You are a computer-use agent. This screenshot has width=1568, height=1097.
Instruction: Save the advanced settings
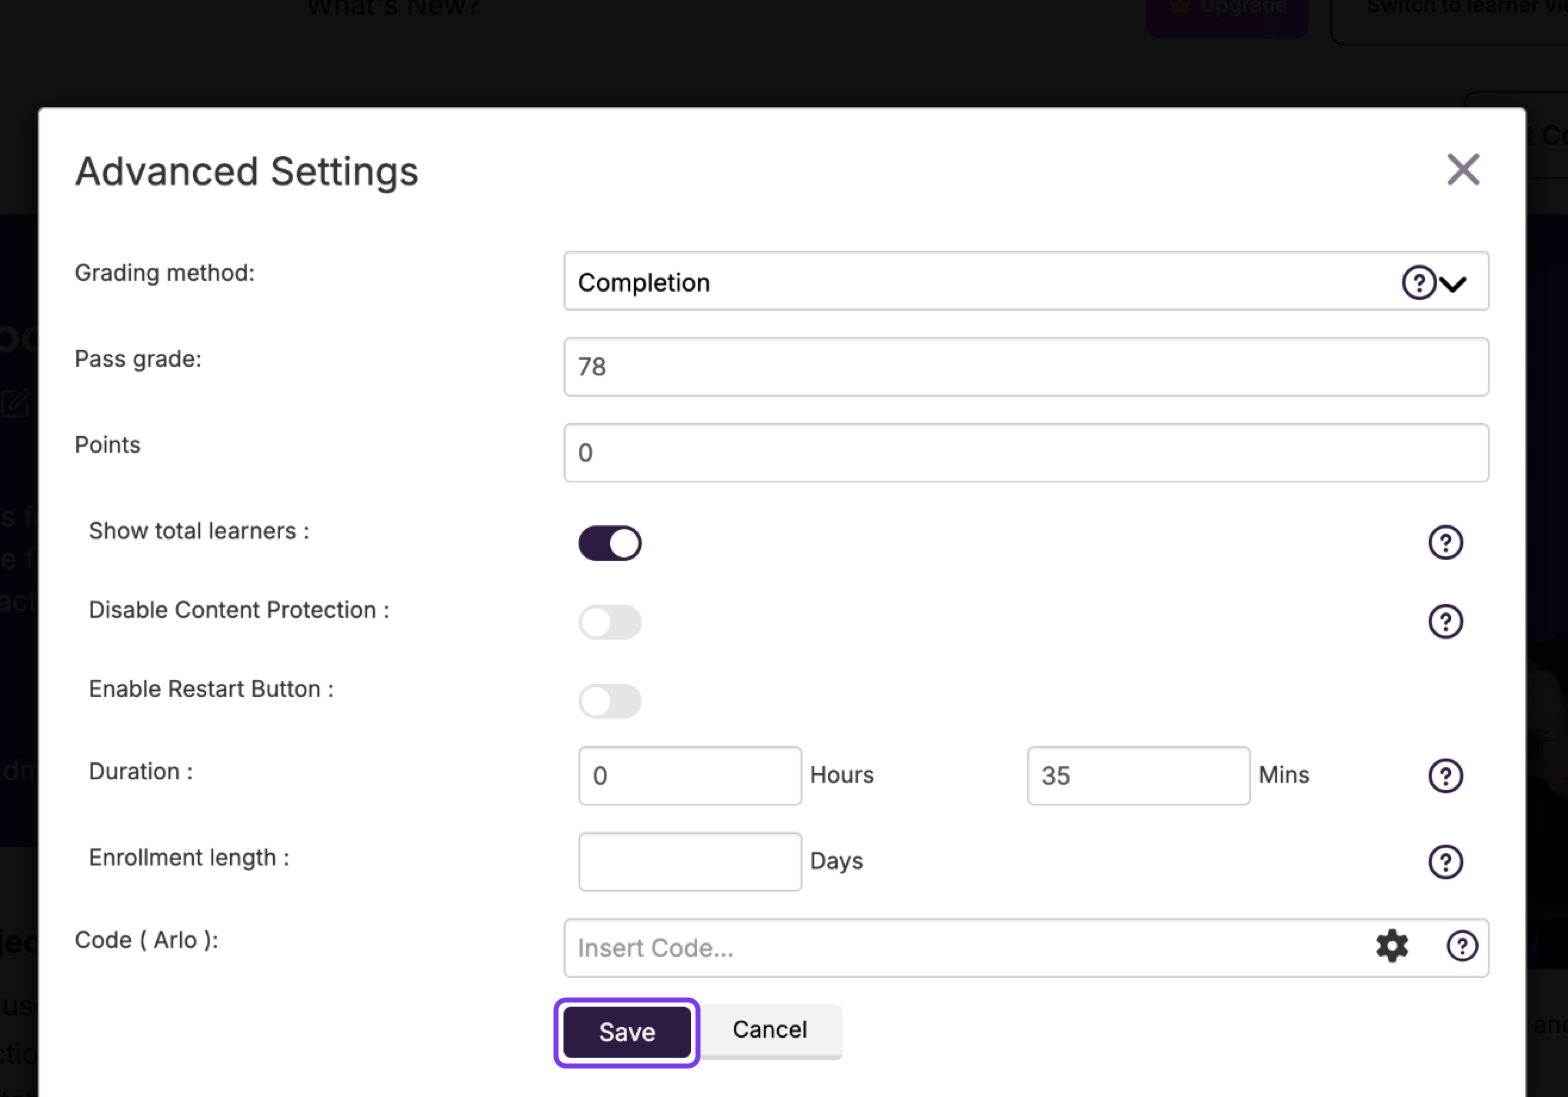(x=627, y=1032)
